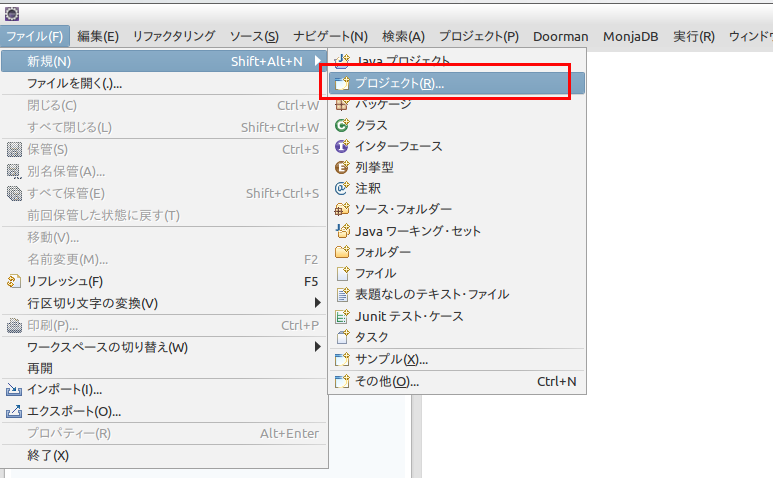Image resolution: width=773 pixels, height=478 pixels.
Task: Click the Java ワーキング・セット icon
Action: [x=342, y=231]
